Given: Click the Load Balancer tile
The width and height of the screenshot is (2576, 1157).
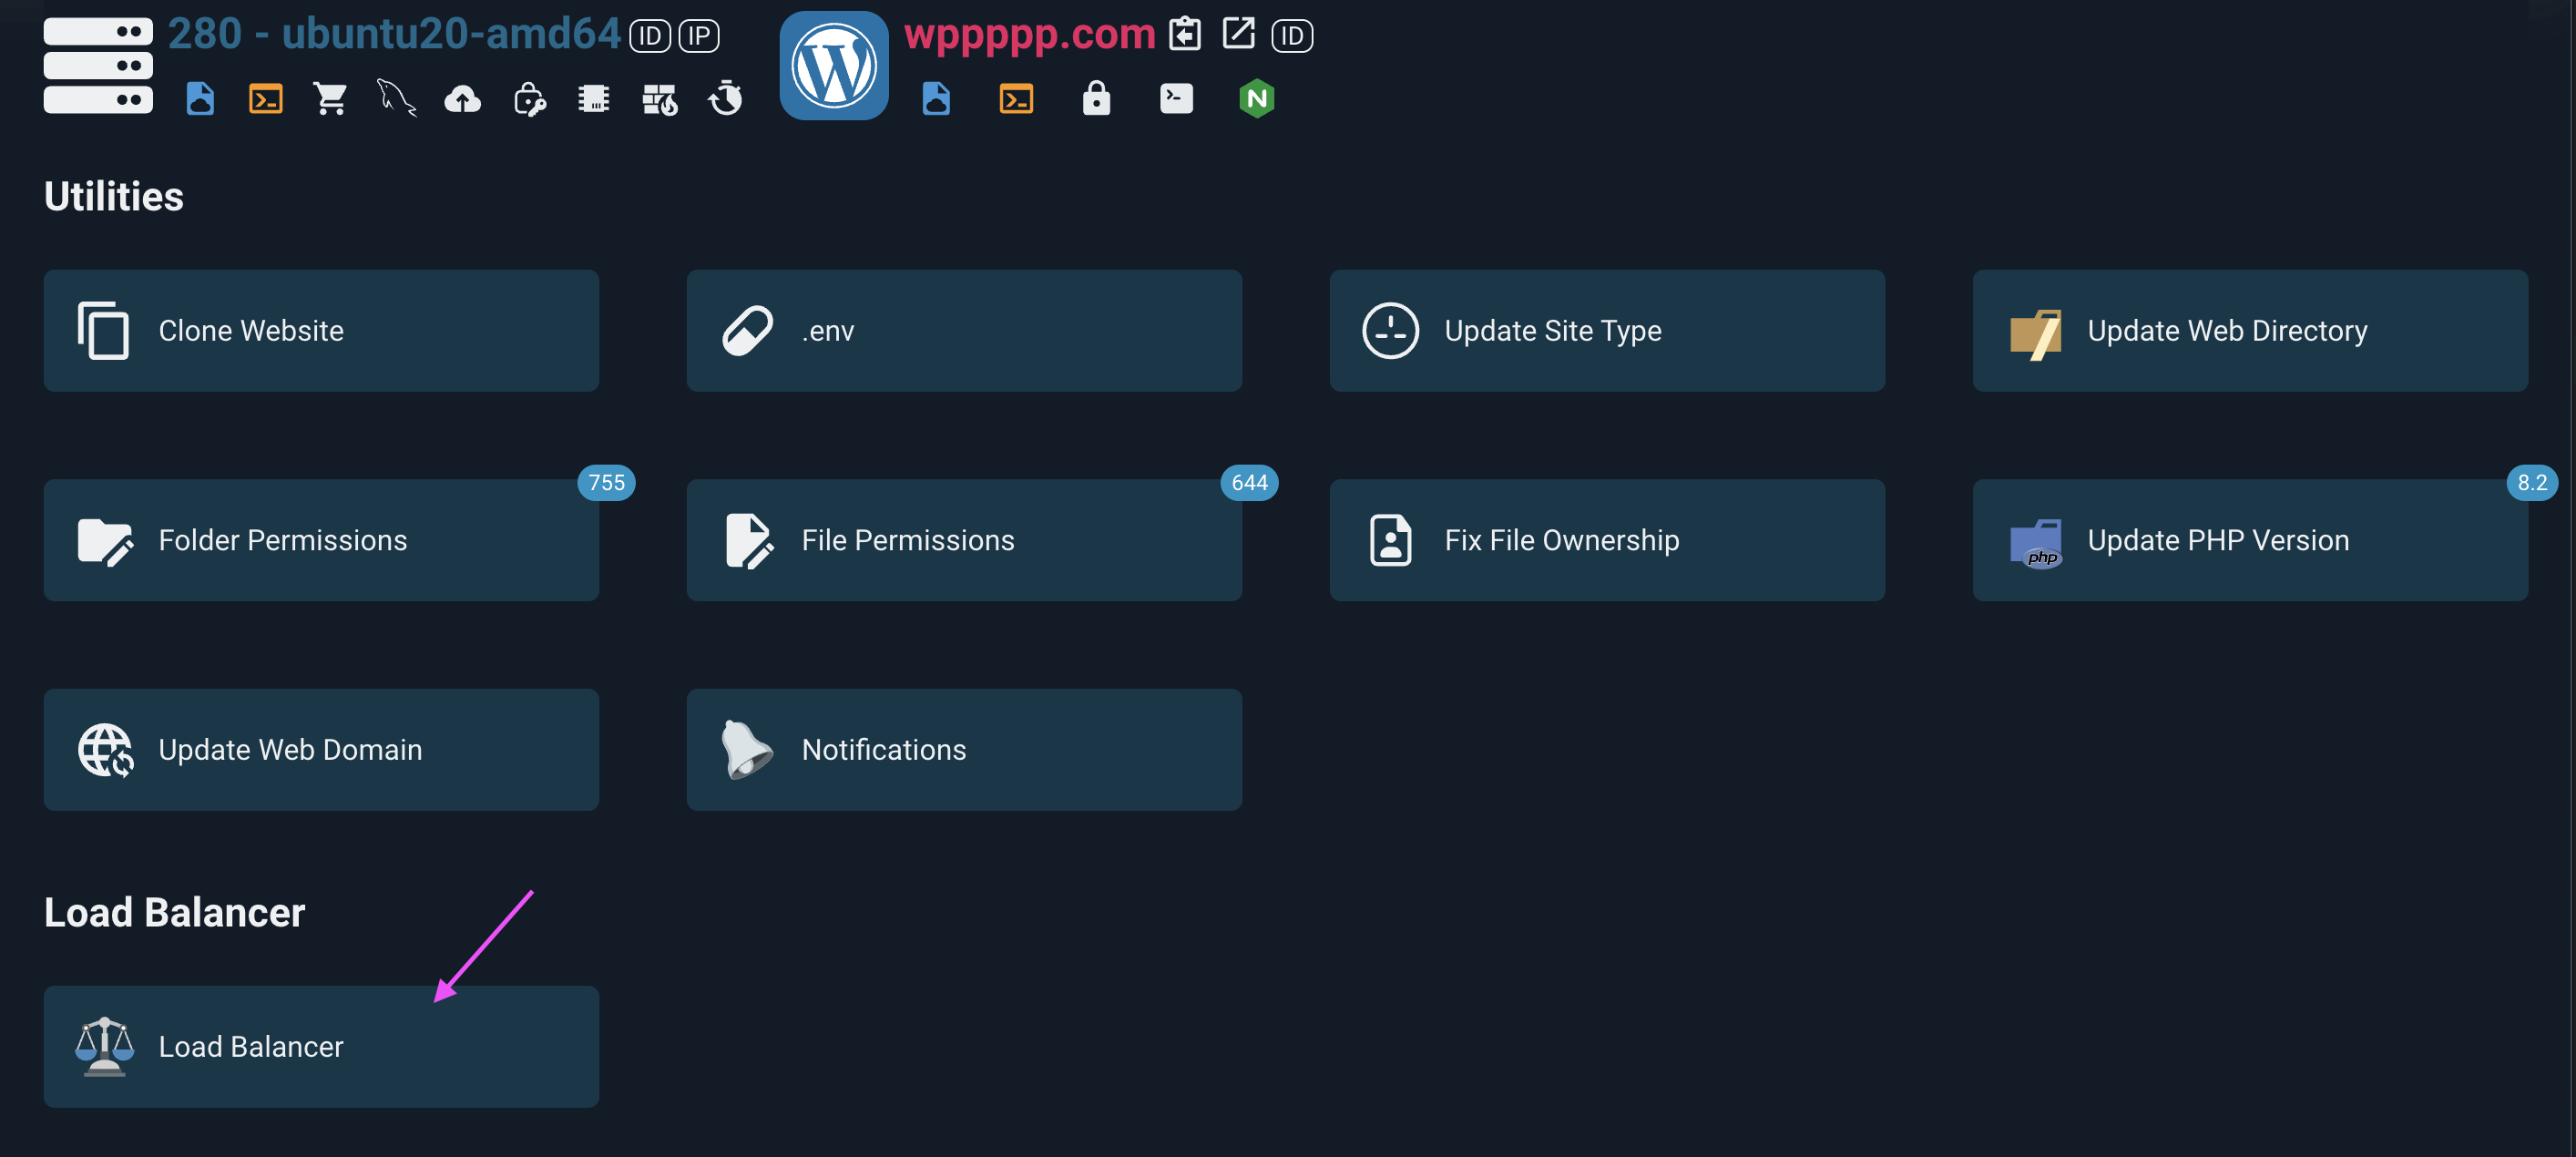Looking at the screenshot, I should pos(320,1046).
